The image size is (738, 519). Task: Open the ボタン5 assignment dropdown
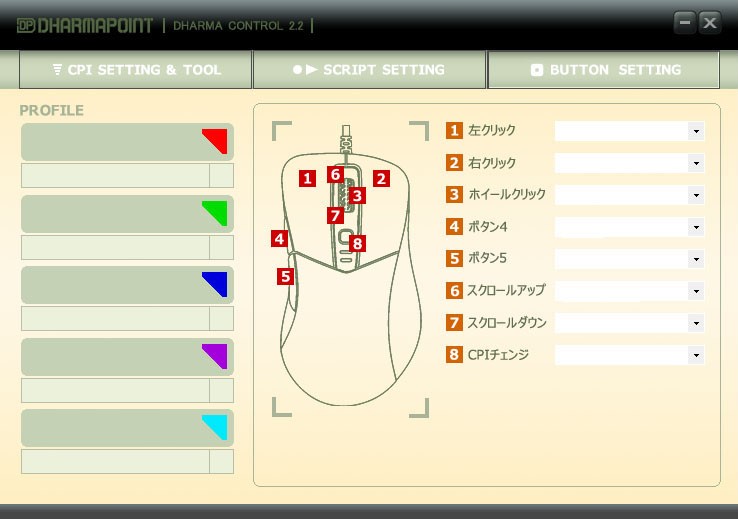click(x=629, y=259)
